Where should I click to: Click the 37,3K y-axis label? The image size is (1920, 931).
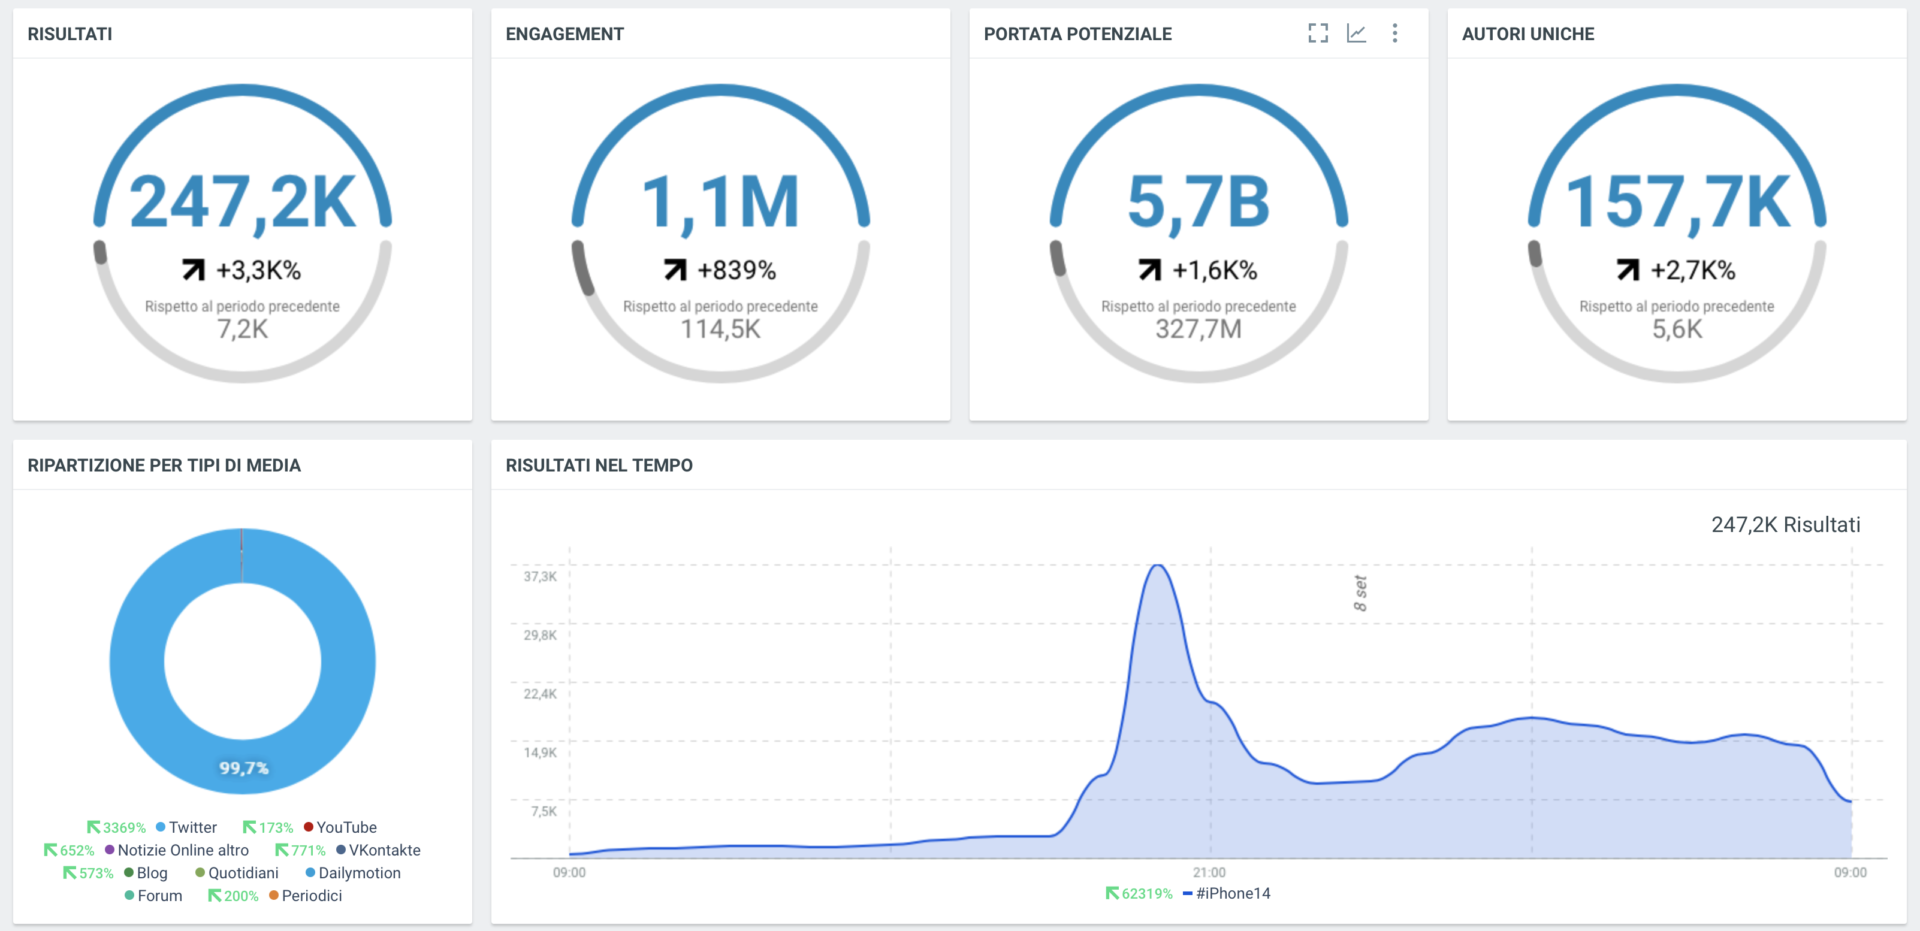click(x=540, y=577)
